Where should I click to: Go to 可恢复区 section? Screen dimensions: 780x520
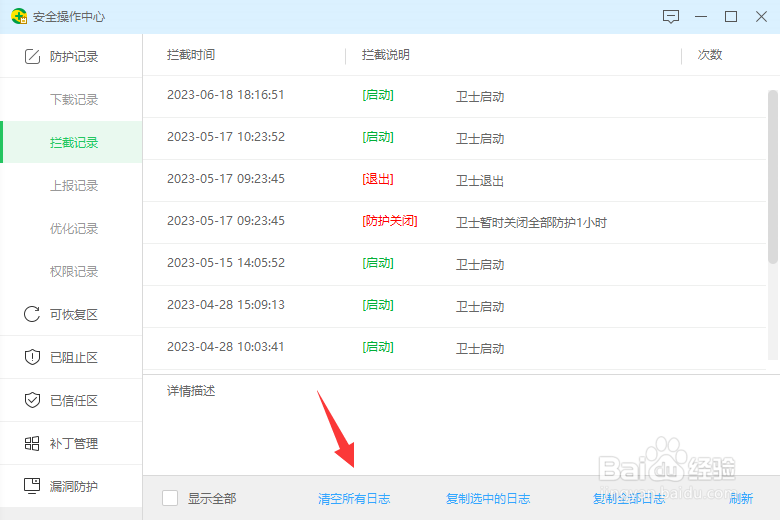[74, 314]
